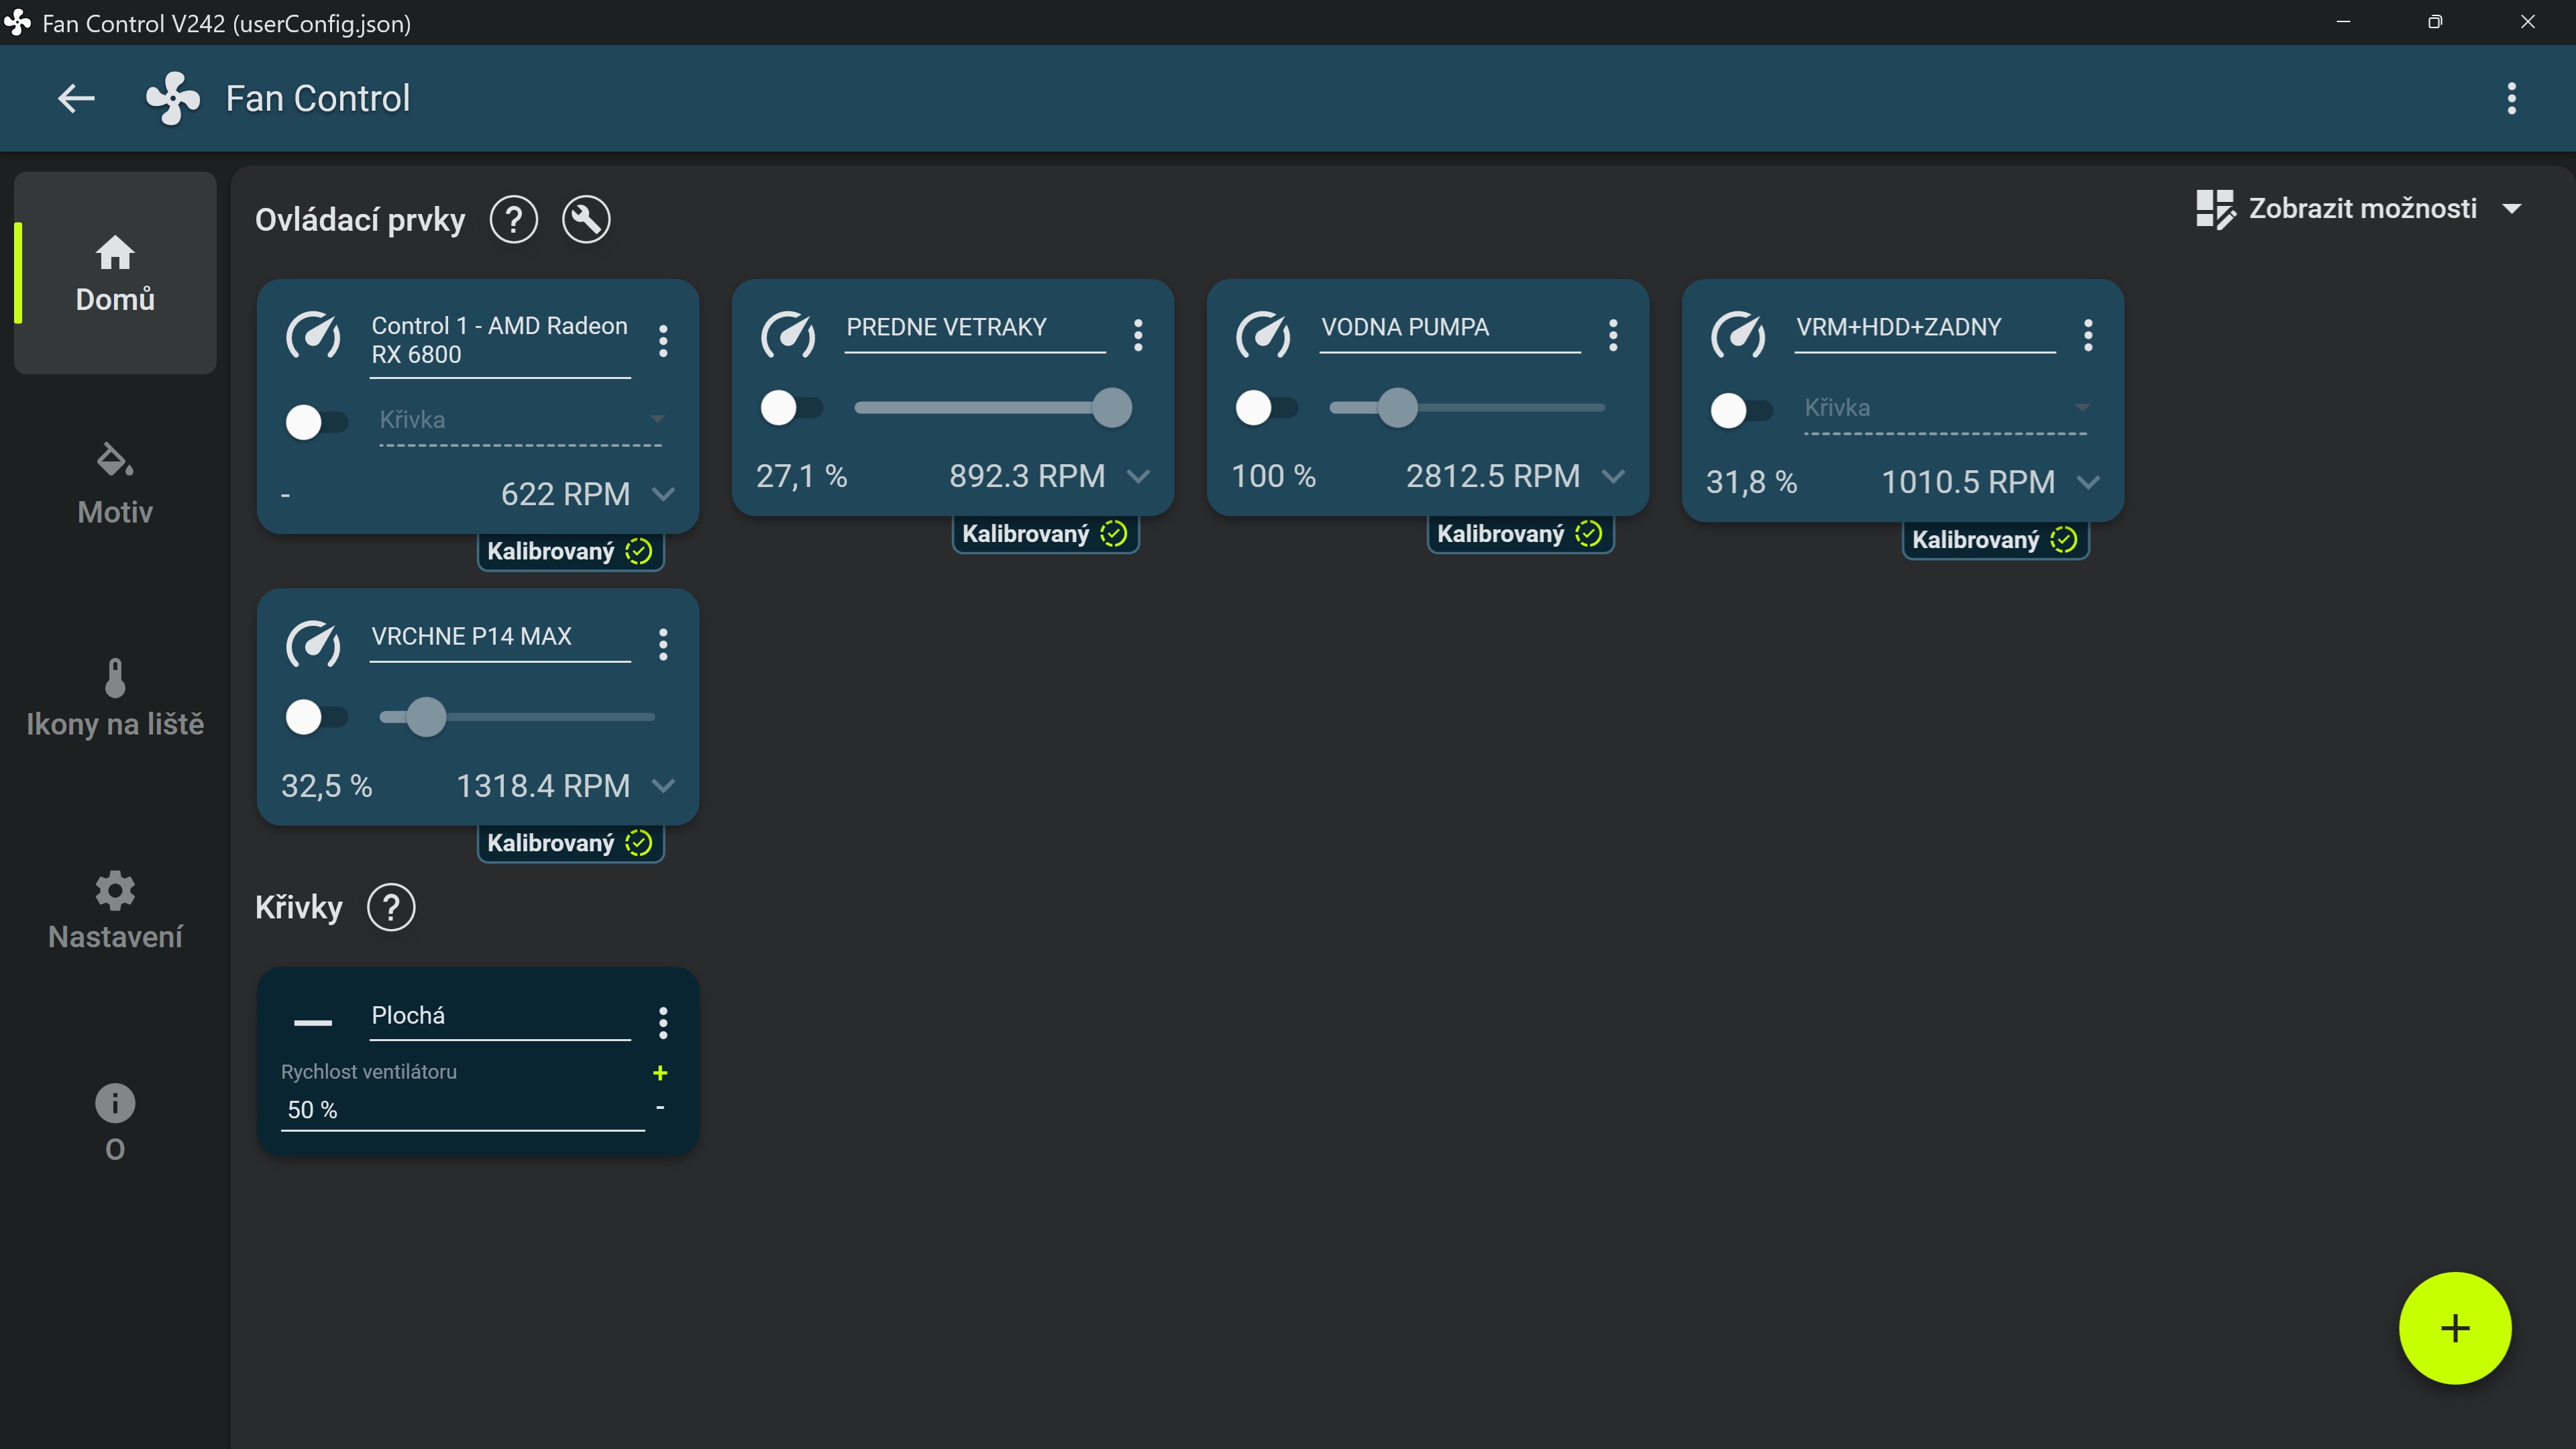
Task: Increase Plochá fan speed with the plus
Action: coord(660,1073)
